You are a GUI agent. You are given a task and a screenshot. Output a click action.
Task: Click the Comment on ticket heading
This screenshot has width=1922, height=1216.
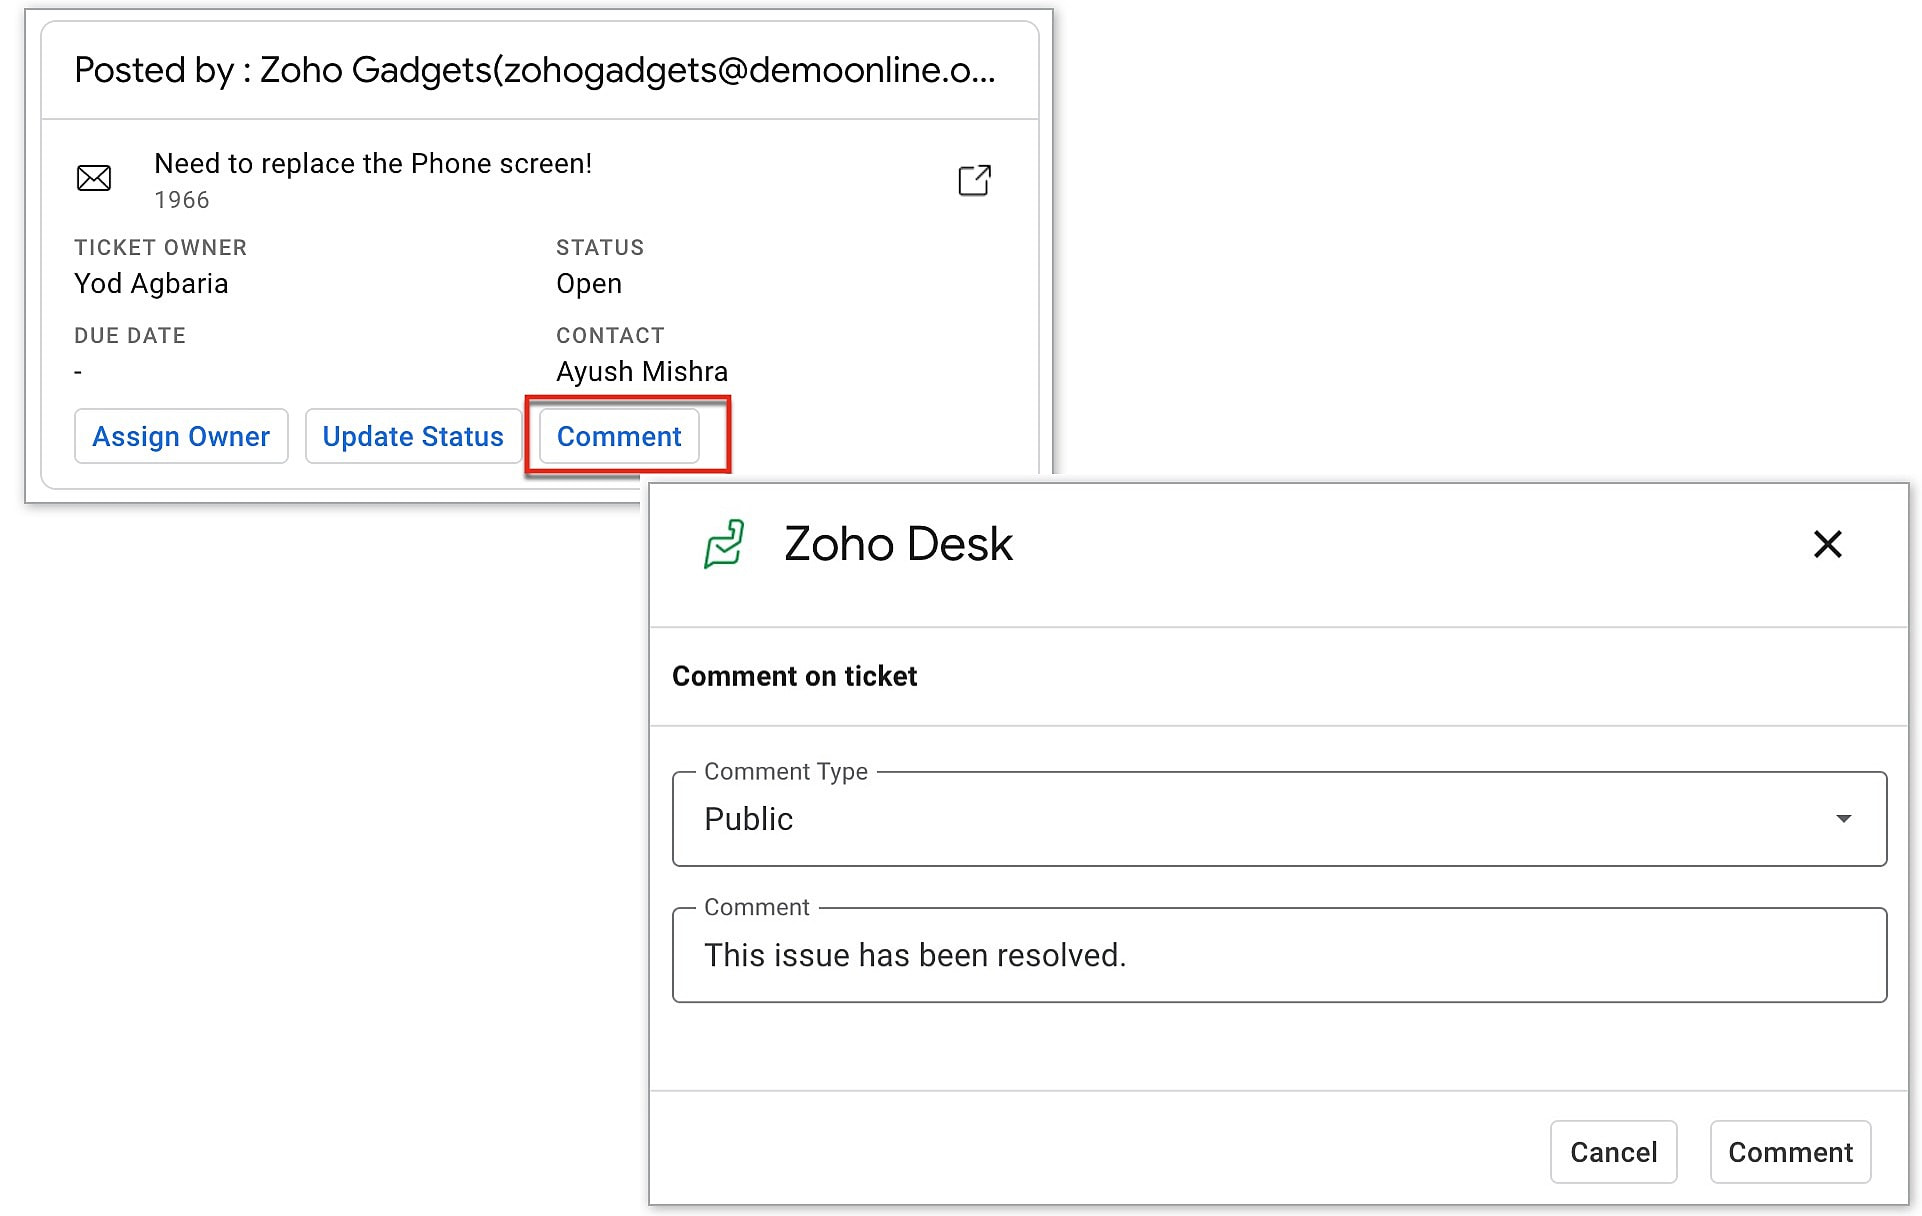[794, 677]
